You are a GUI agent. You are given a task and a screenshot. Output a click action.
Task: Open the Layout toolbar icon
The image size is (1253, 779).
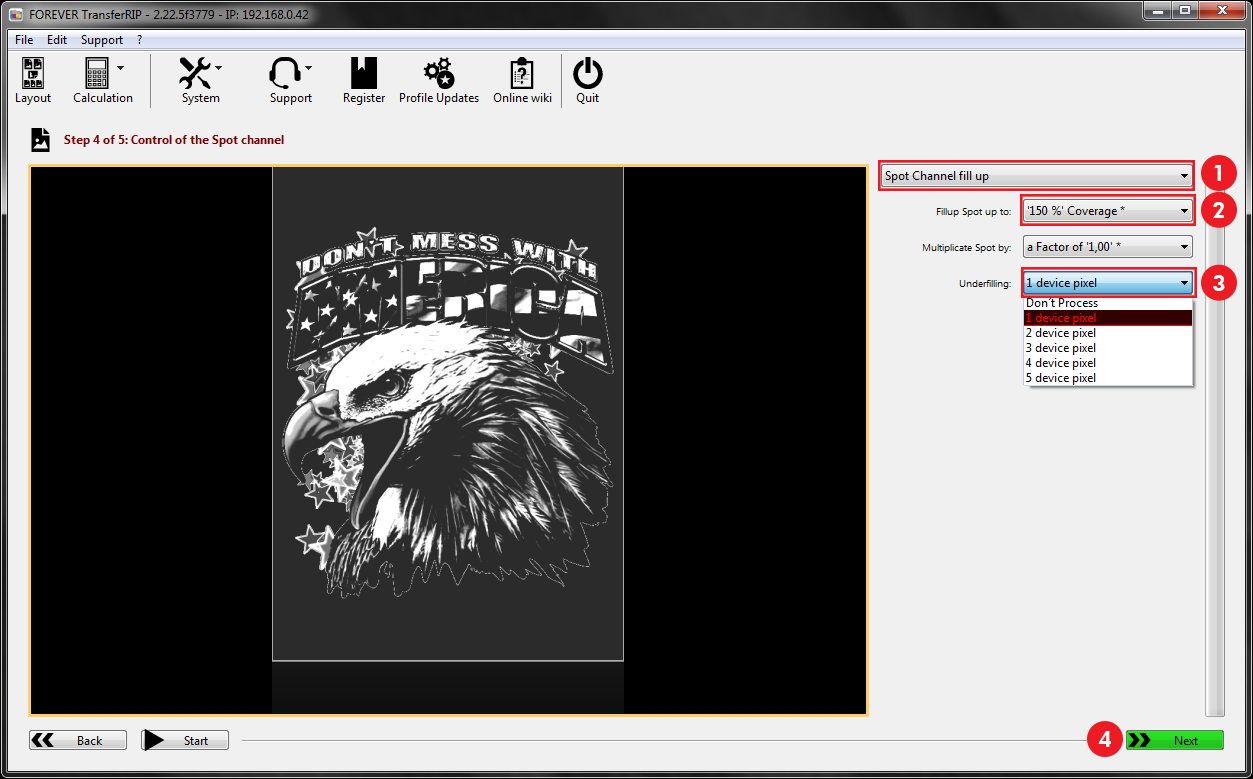(x=33, y=79)
